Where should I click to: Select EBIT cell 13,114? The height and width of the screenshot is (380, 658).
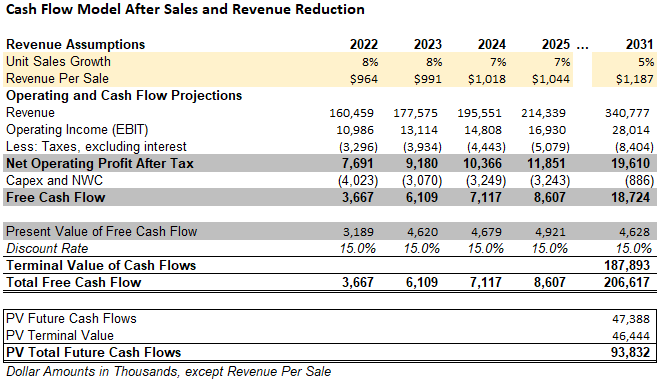coord(419,130)
